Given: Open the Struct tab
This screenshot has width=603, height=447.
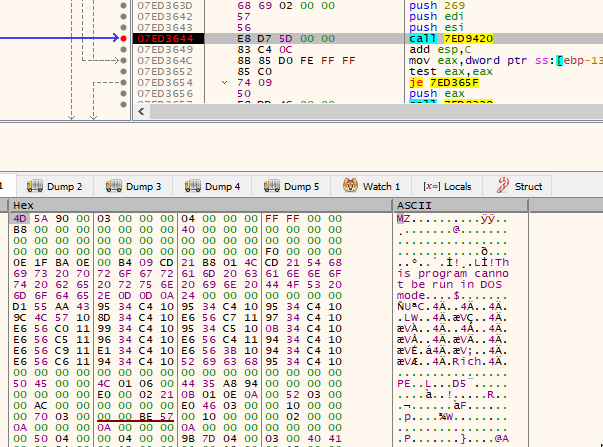Looking at the screenshot, I should coord(518,187).
